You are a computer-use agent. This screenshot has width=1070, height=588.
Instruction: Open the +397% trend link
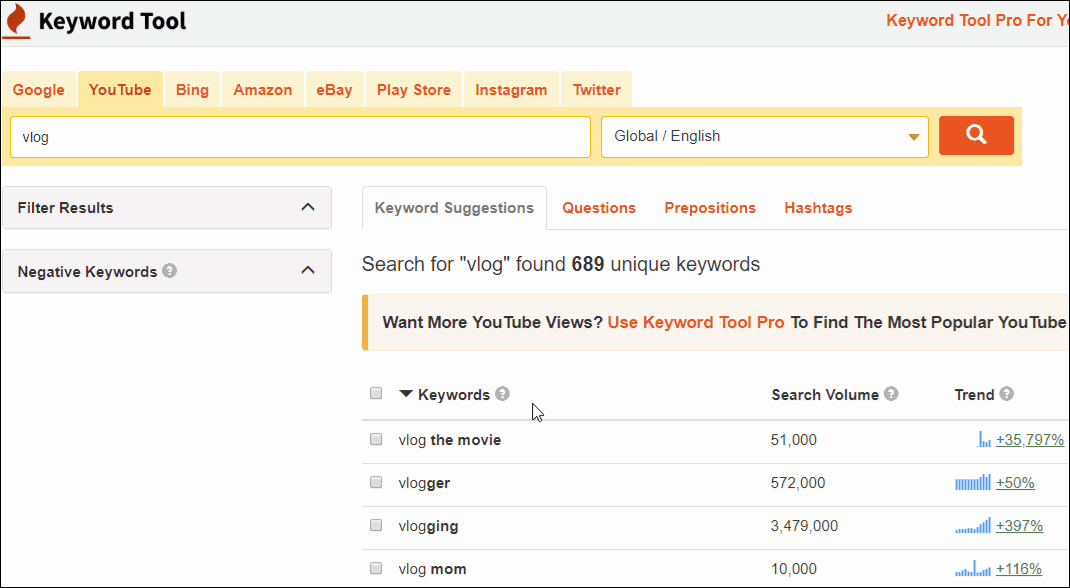pyautogui.click(x=1020, y=525)
